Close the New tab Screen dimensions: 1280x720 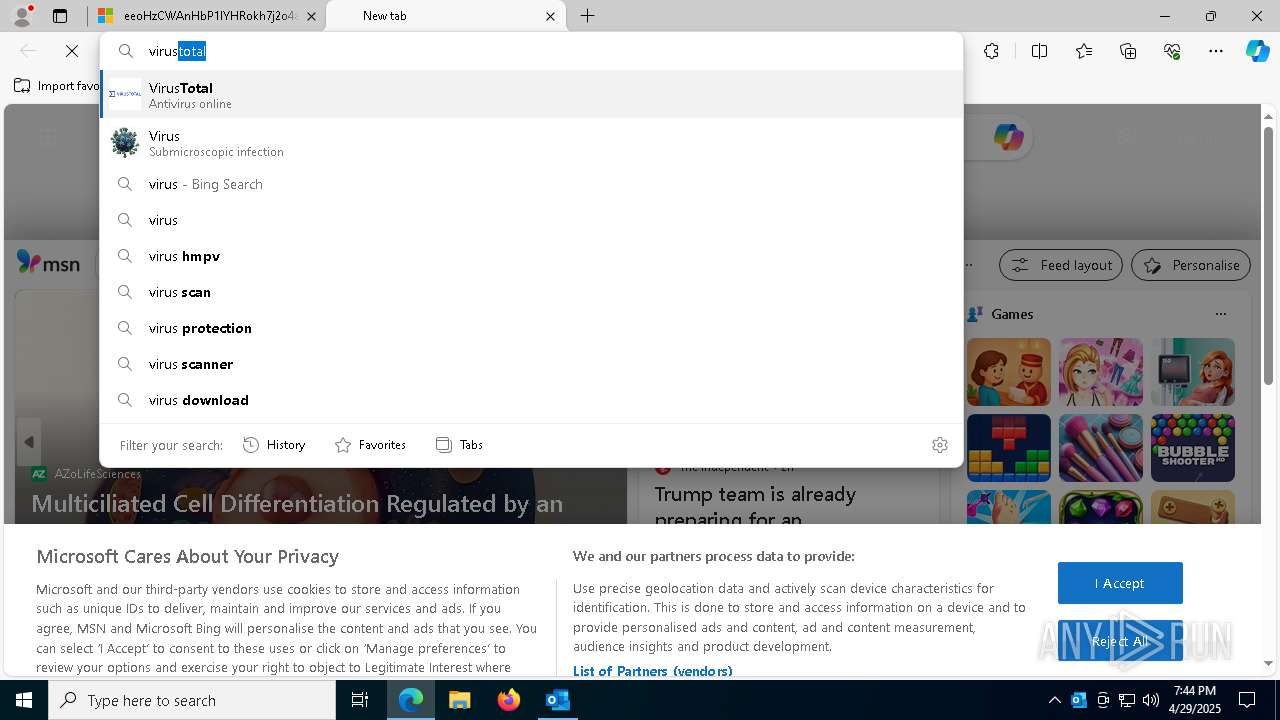(550, 16)
